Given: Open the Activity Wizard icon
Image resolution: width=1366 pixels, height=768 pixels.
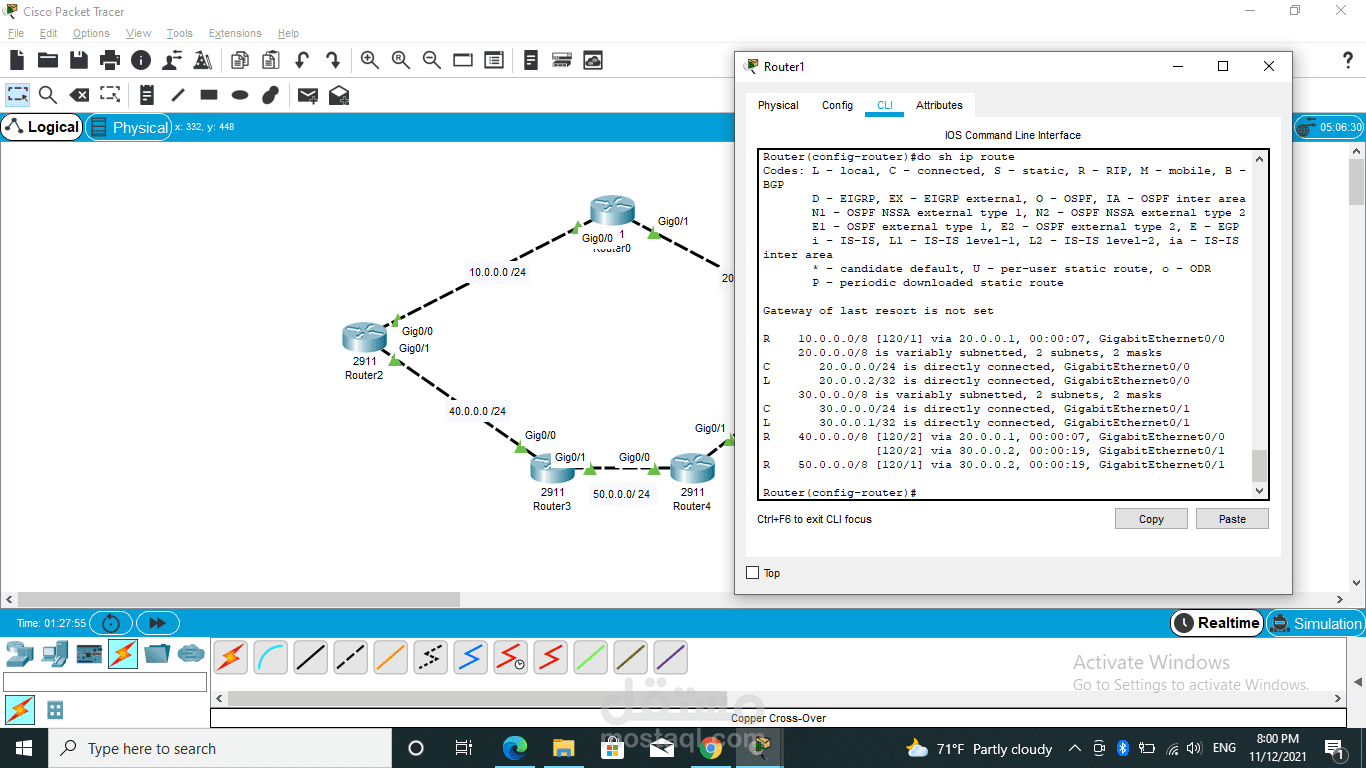Looking at the screenshot, I should [x=203, y=60].
